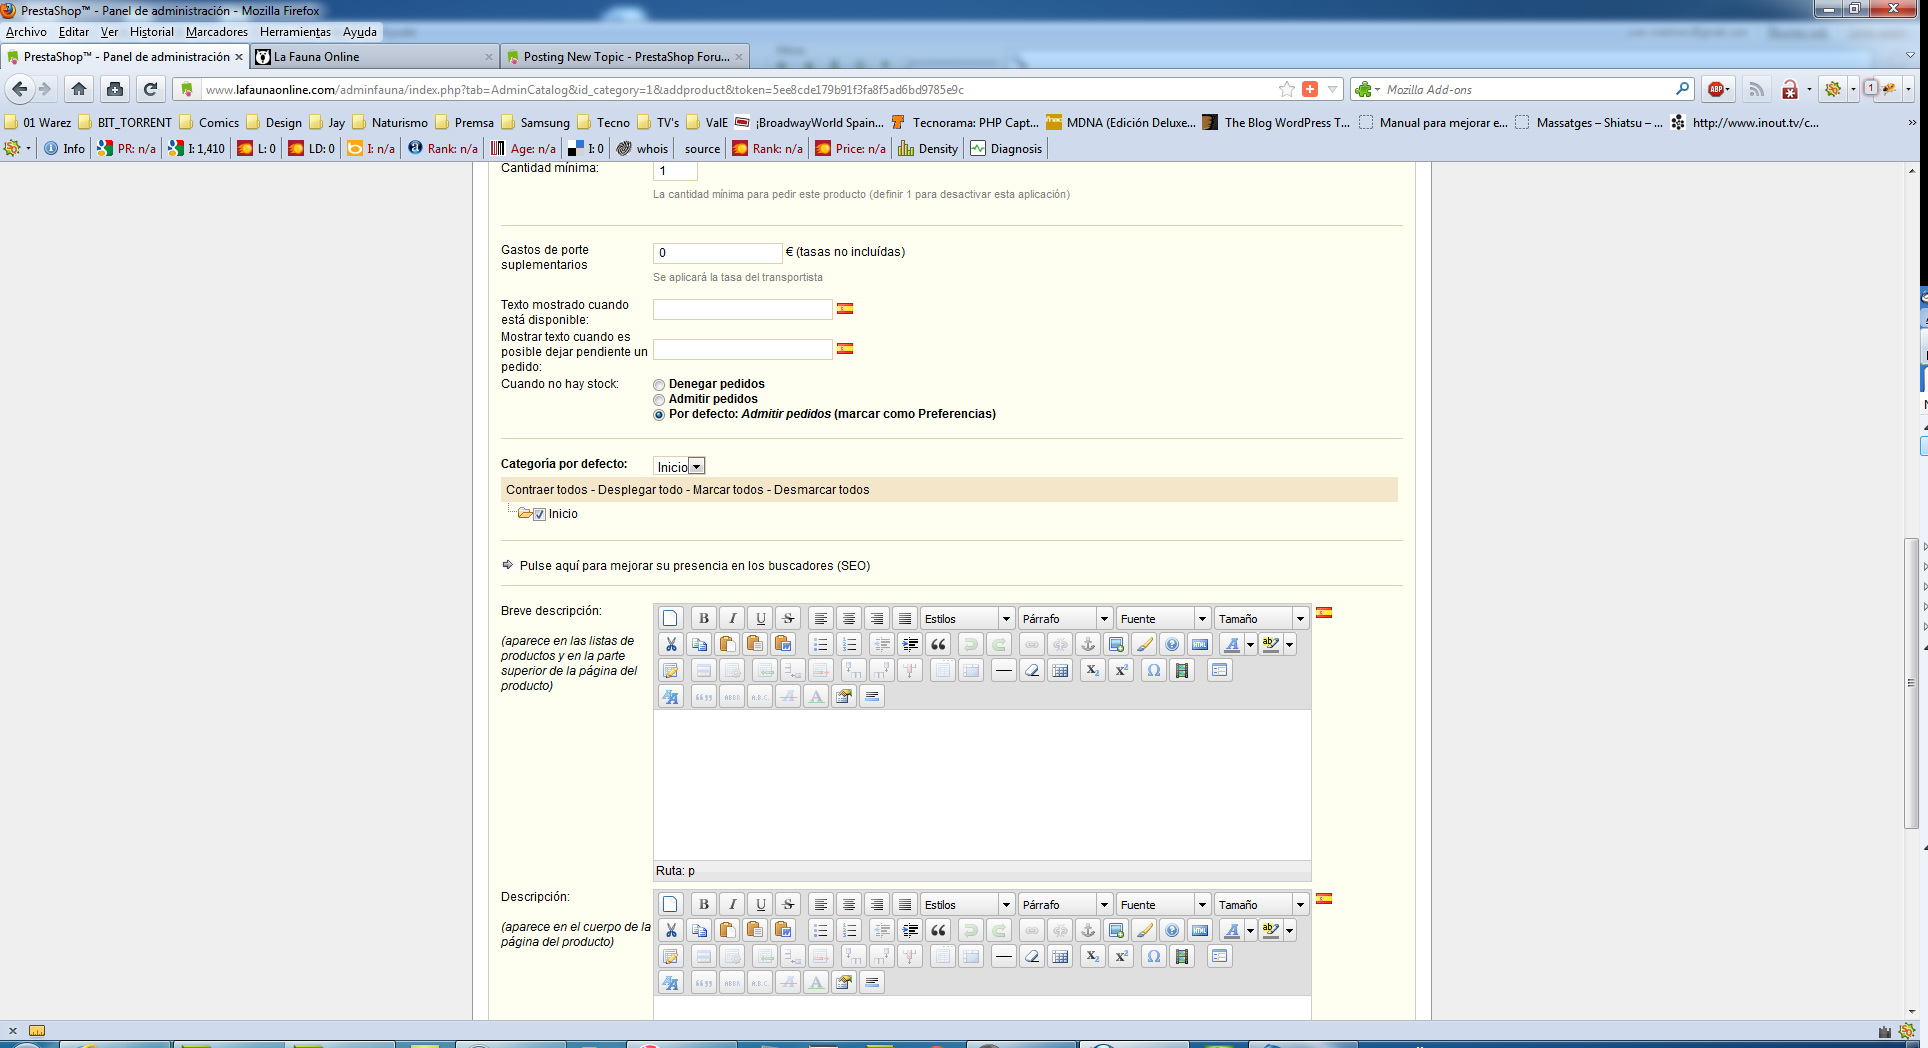Open the Comics bookmark folder
The image size is (1928, 1048).
coord(209,123)
